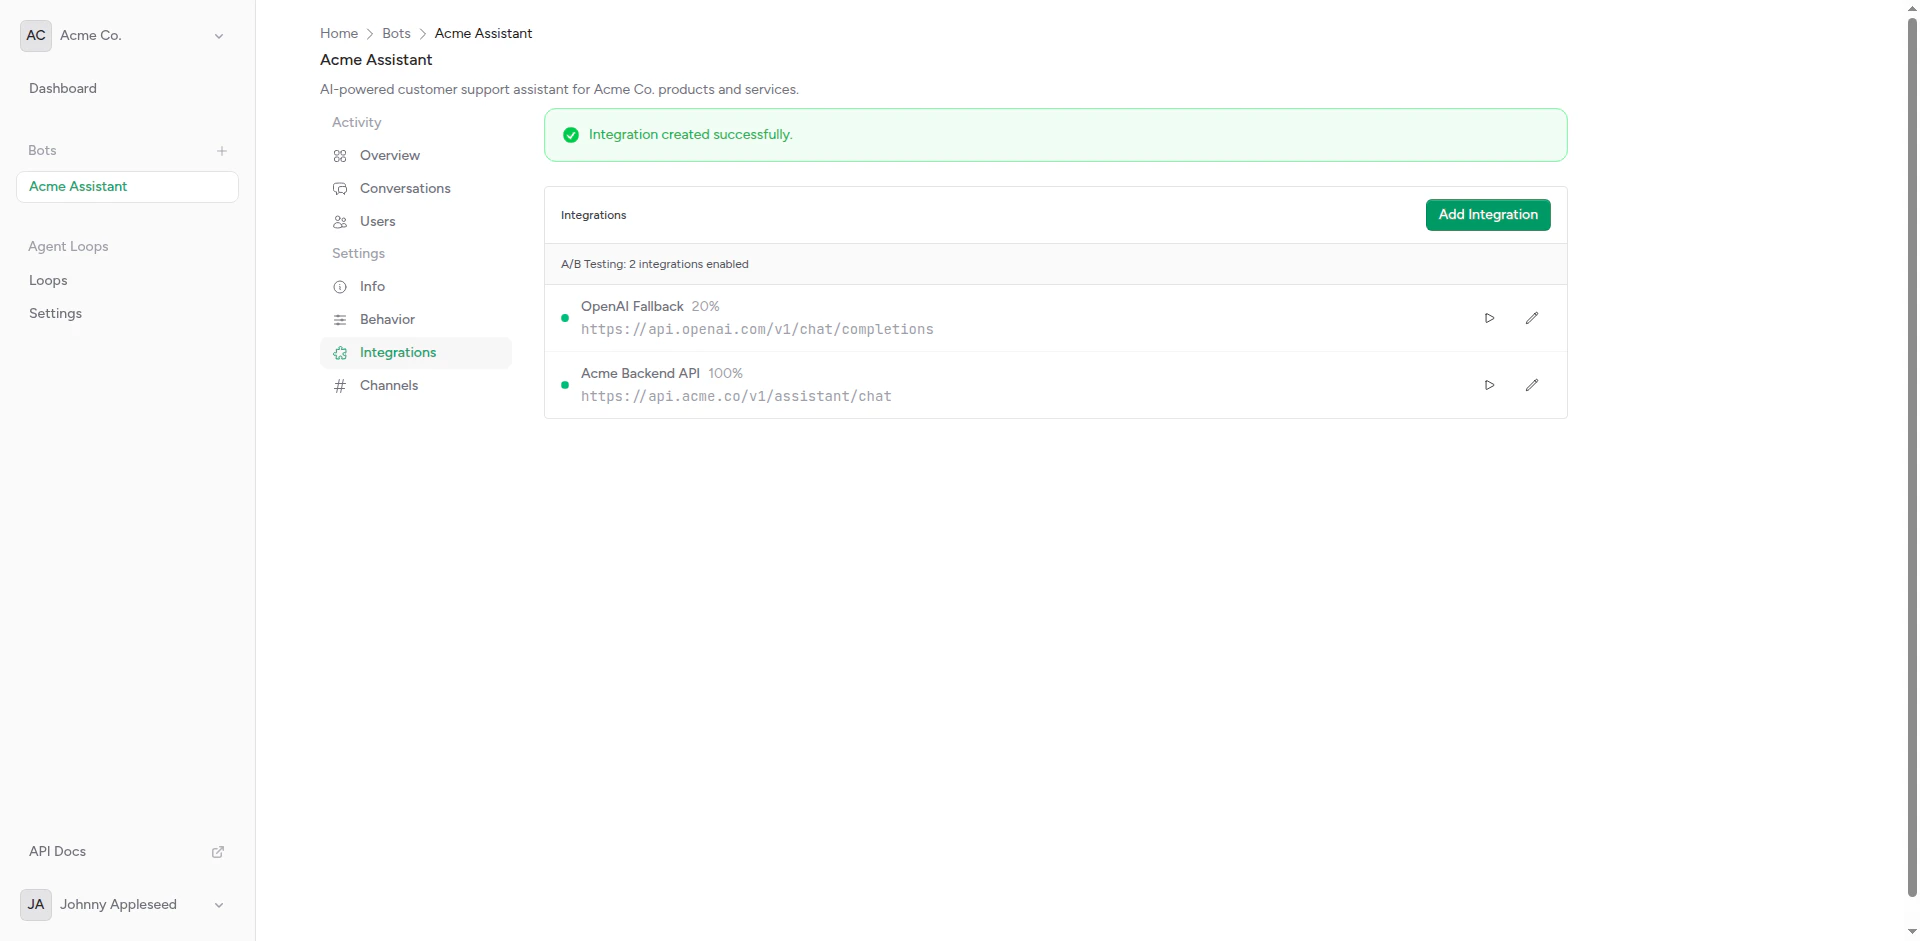Select Acme Assistant in the bots list
Image resolution: width=1920 pixels, height=941 pixels.
pos(79,186)
